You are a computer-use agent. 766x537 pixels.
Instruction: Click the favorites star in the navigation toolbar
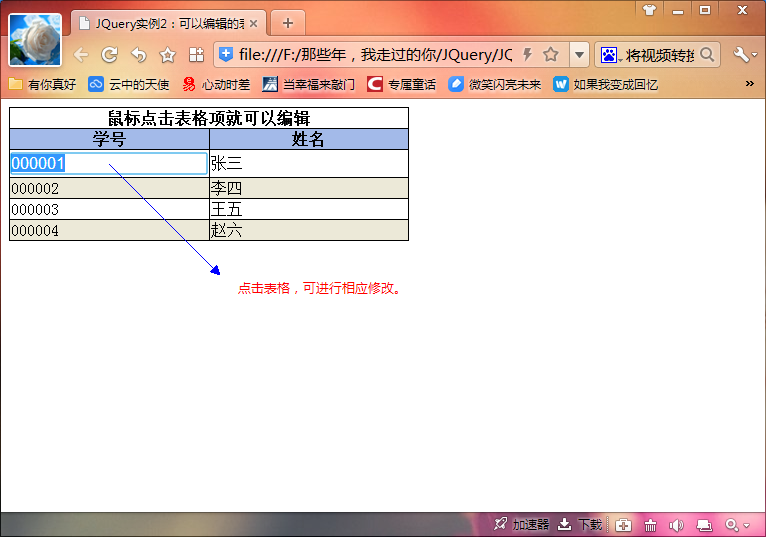point(168,55)
